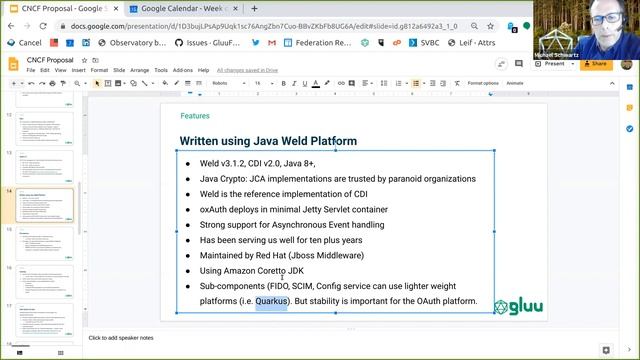This screenshot has height=360, width=640.
Task: Open the text Align dropdown
Action: pyautogui.click(x=367, y=83)
